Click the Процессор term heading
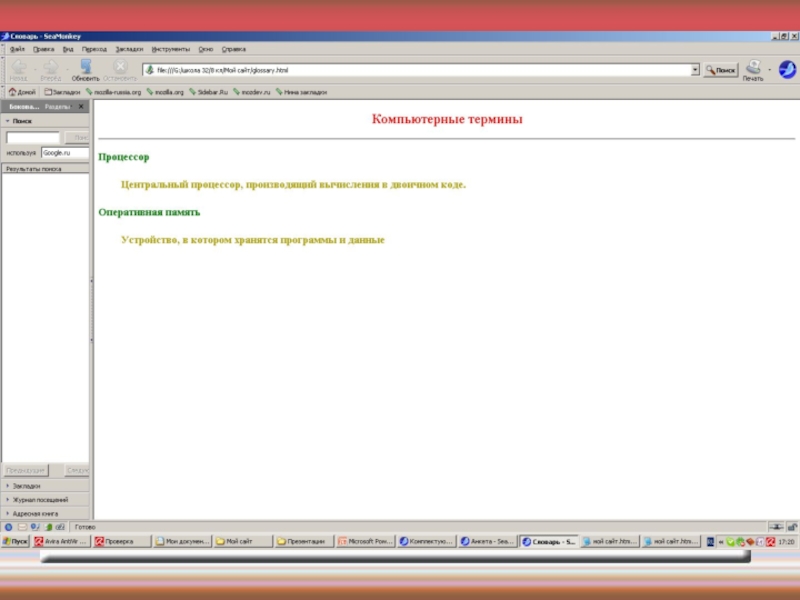Viewport: 800px width, 600px height. (124, 157)
